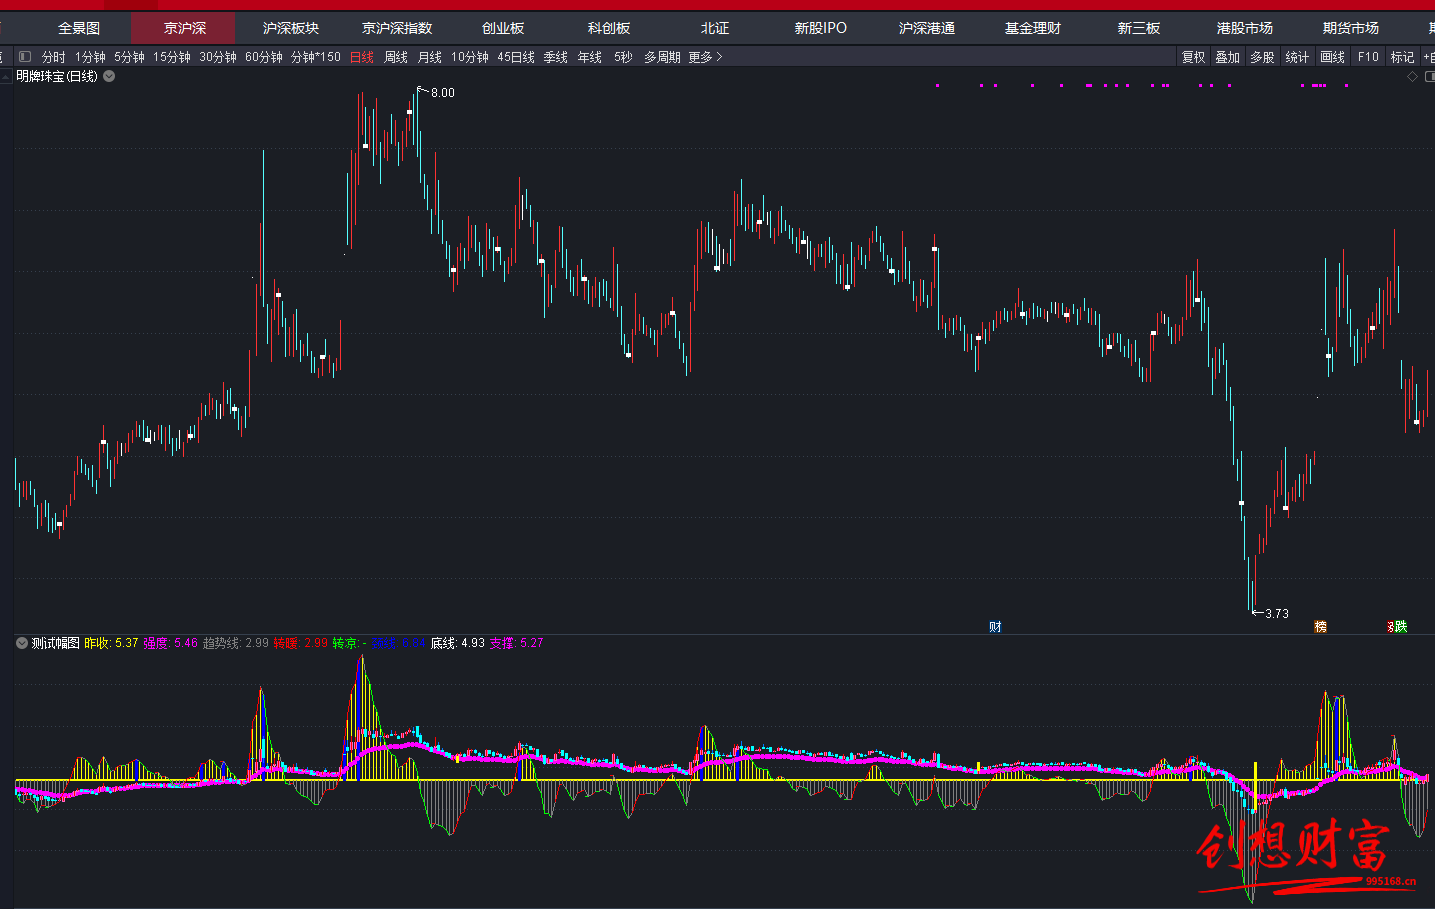Click the 测试幅图 indicator name
Viewport: 1435px width, 909px height.
click(x=56, y=643)
